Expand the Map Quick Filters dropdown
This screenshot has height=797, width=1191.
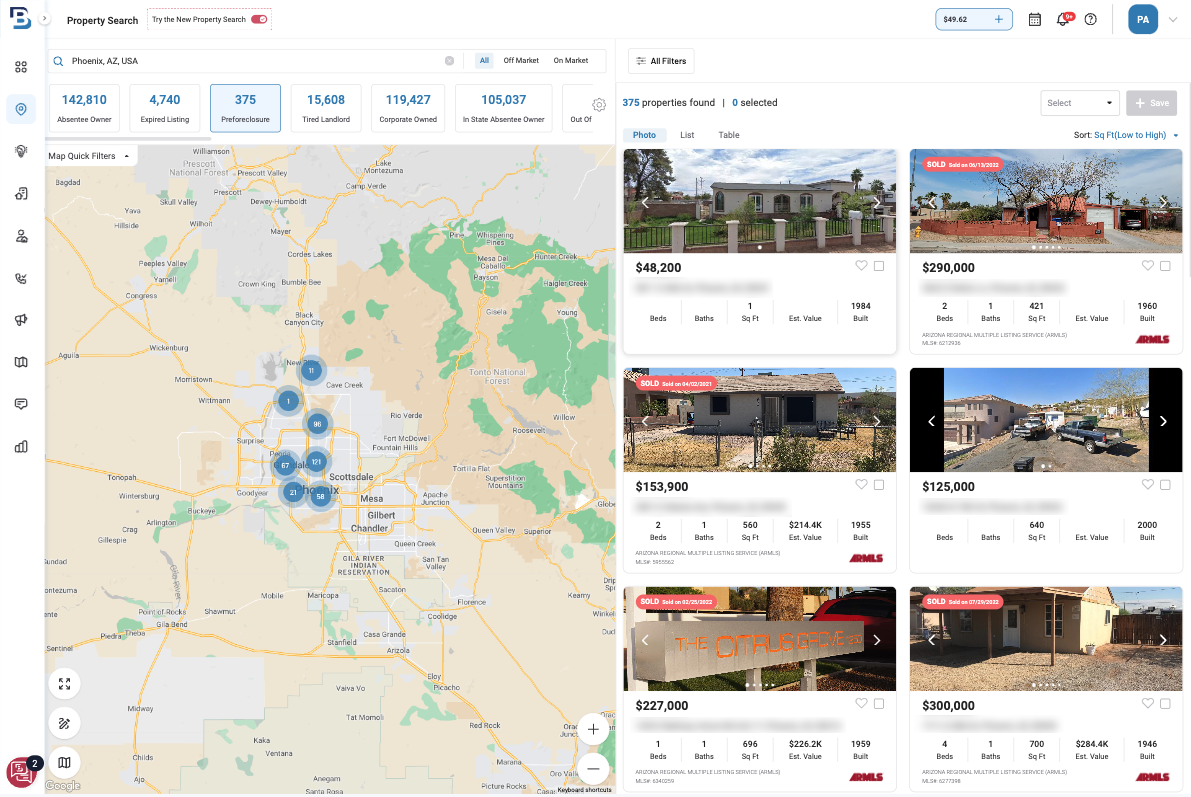coord(90,157)
